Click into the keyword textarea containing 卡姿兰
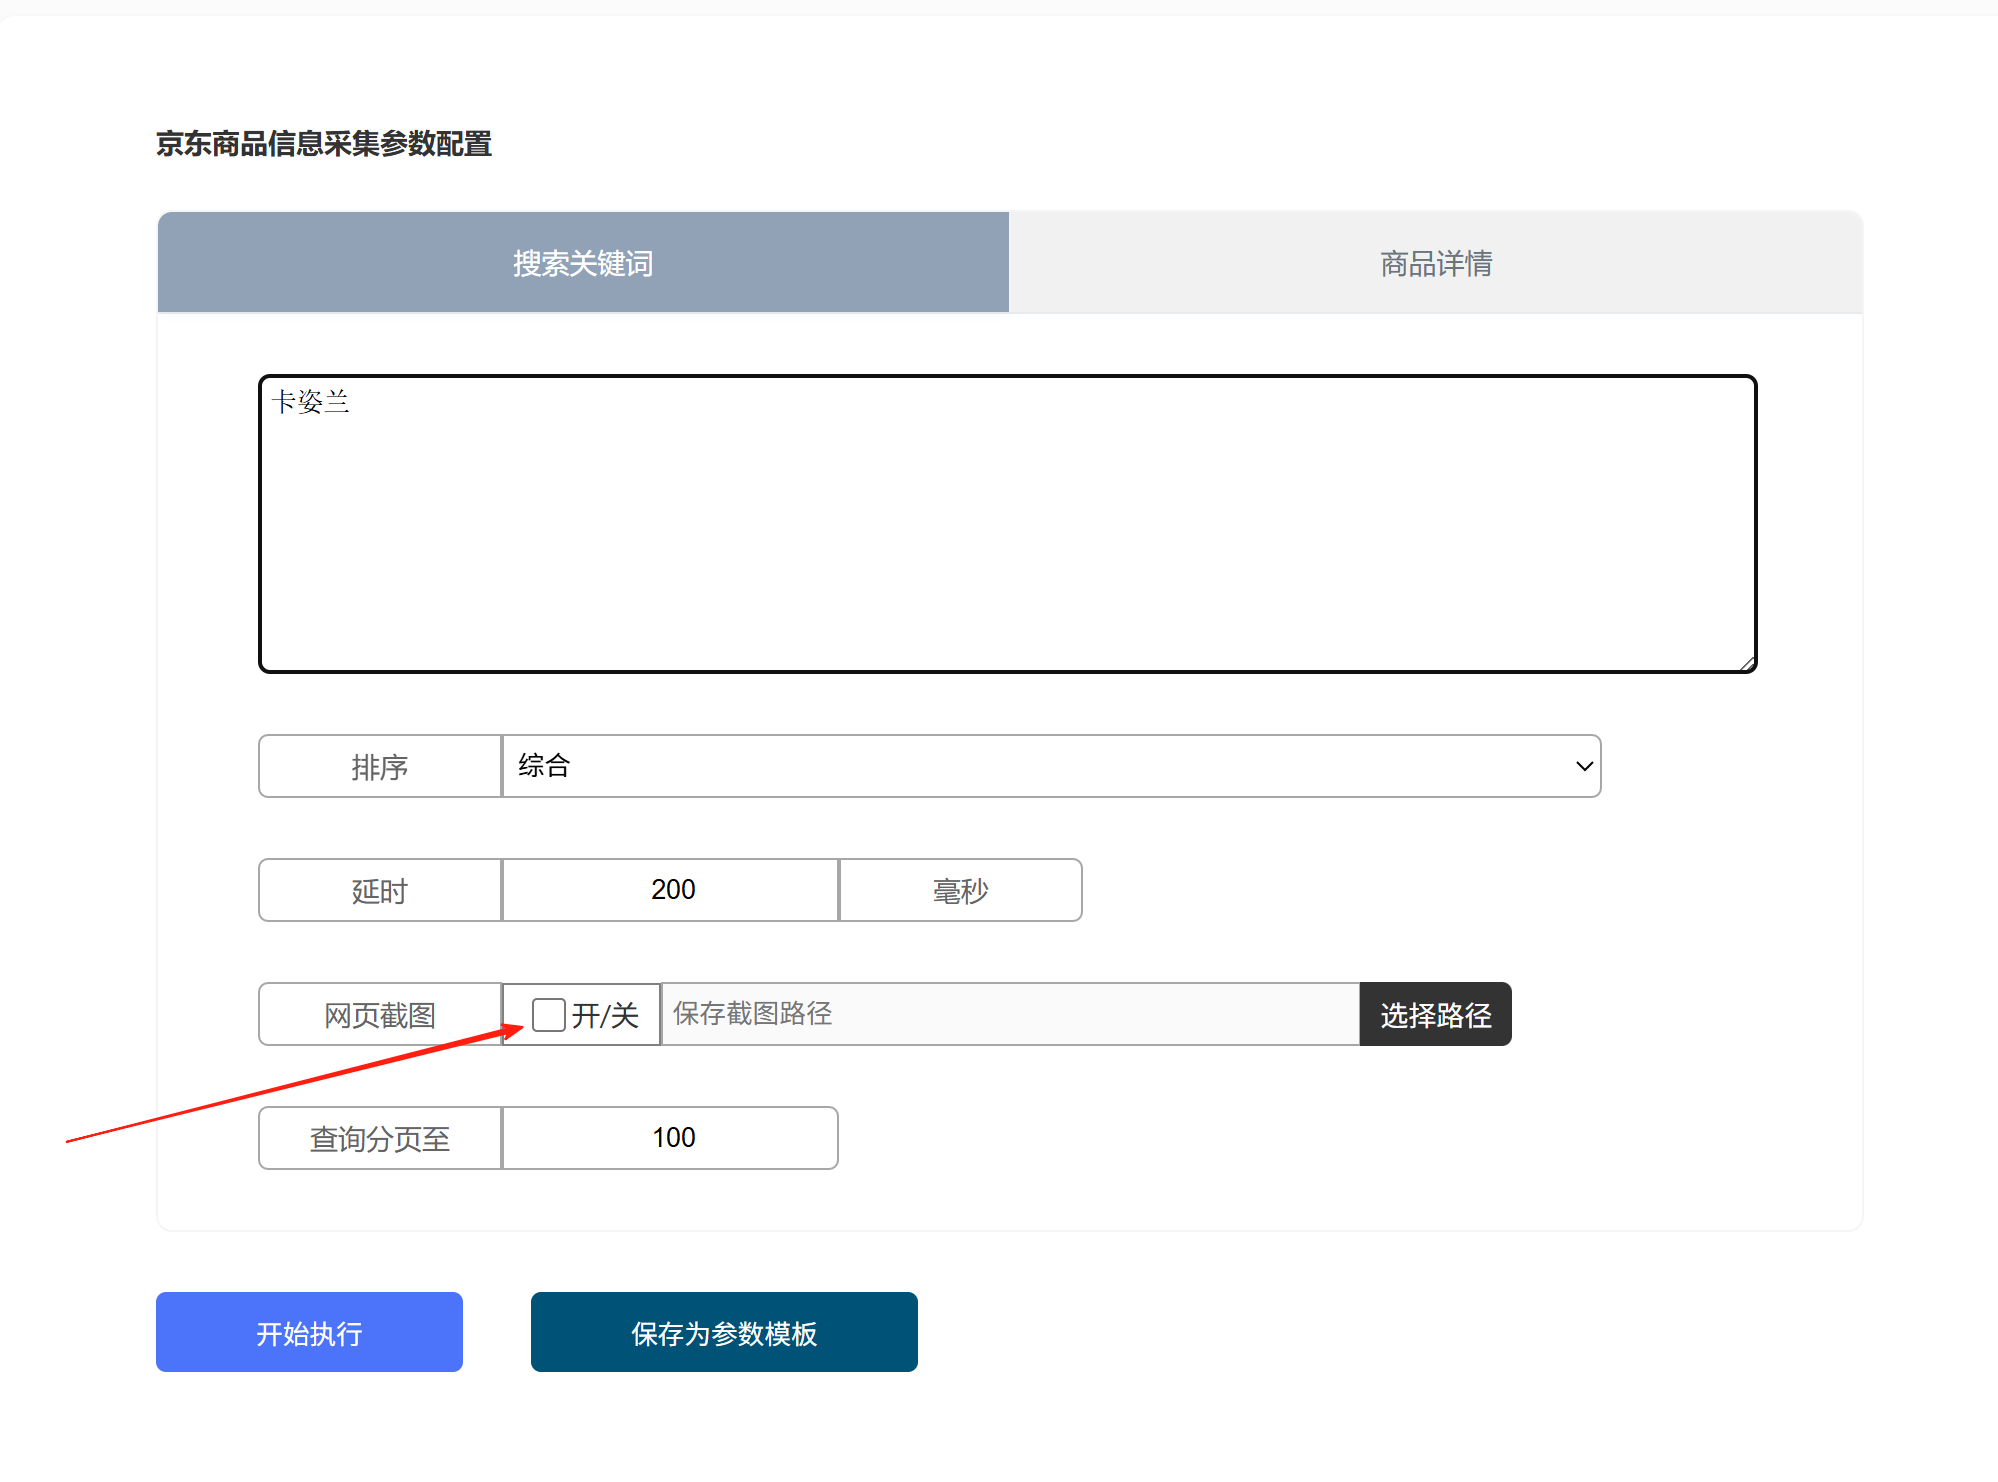The height and width of the screenshot is (1482, 1998). pos(1007,524)
